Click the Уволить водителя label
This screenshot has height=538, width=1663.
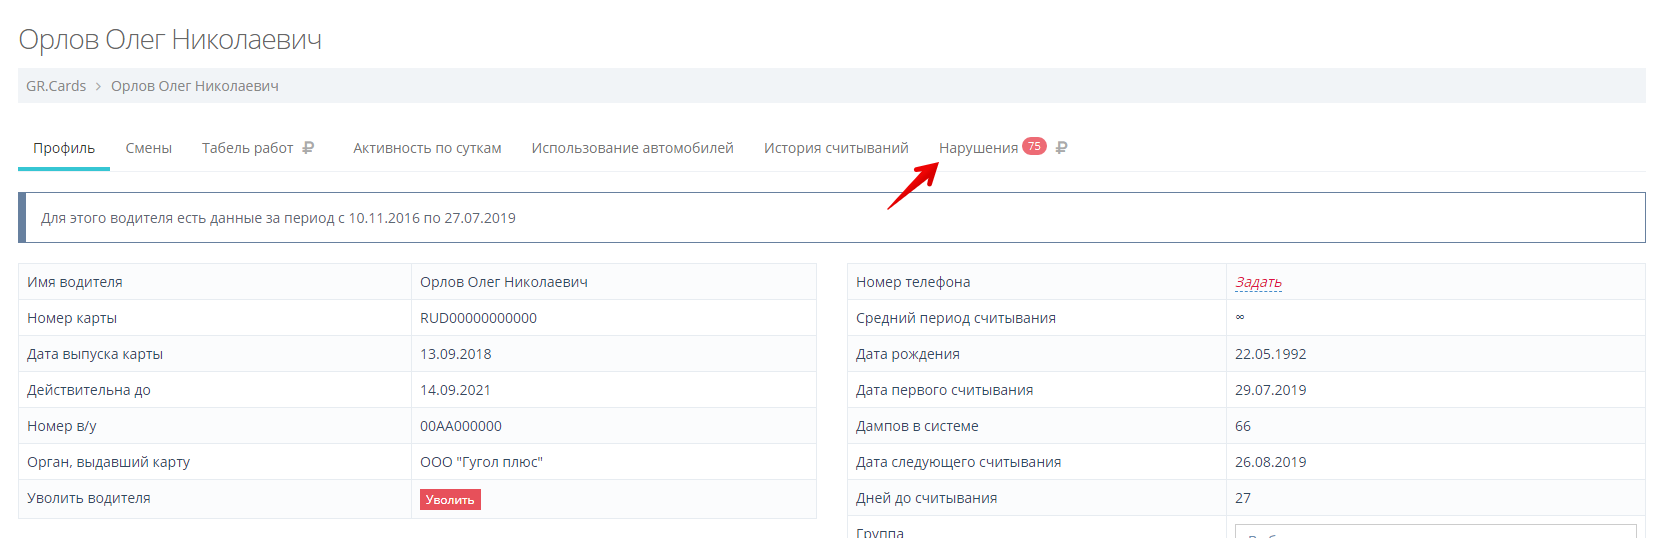point(89,498)
